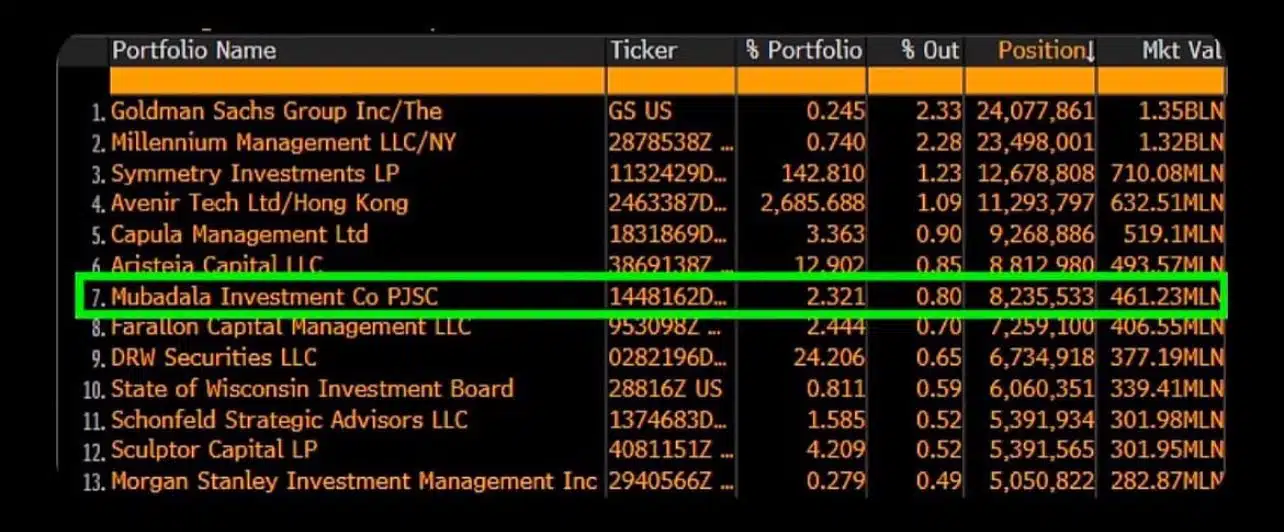Click the orange filter field under Portfolio Name
This screenshot has height=532, width=1284.
point(357,81)
